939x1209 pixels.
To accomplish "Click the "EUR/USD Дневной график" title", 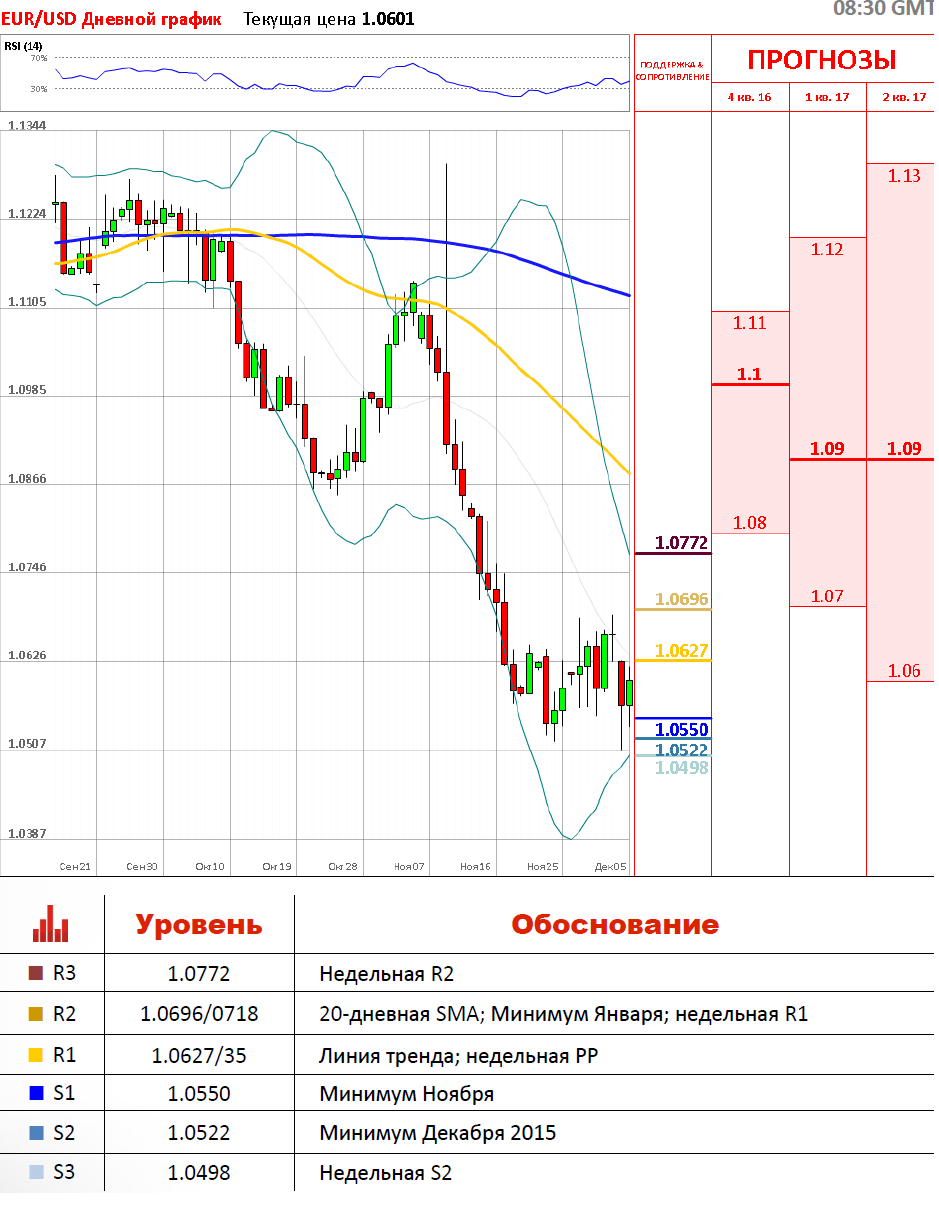I will (x=111, y=19).
